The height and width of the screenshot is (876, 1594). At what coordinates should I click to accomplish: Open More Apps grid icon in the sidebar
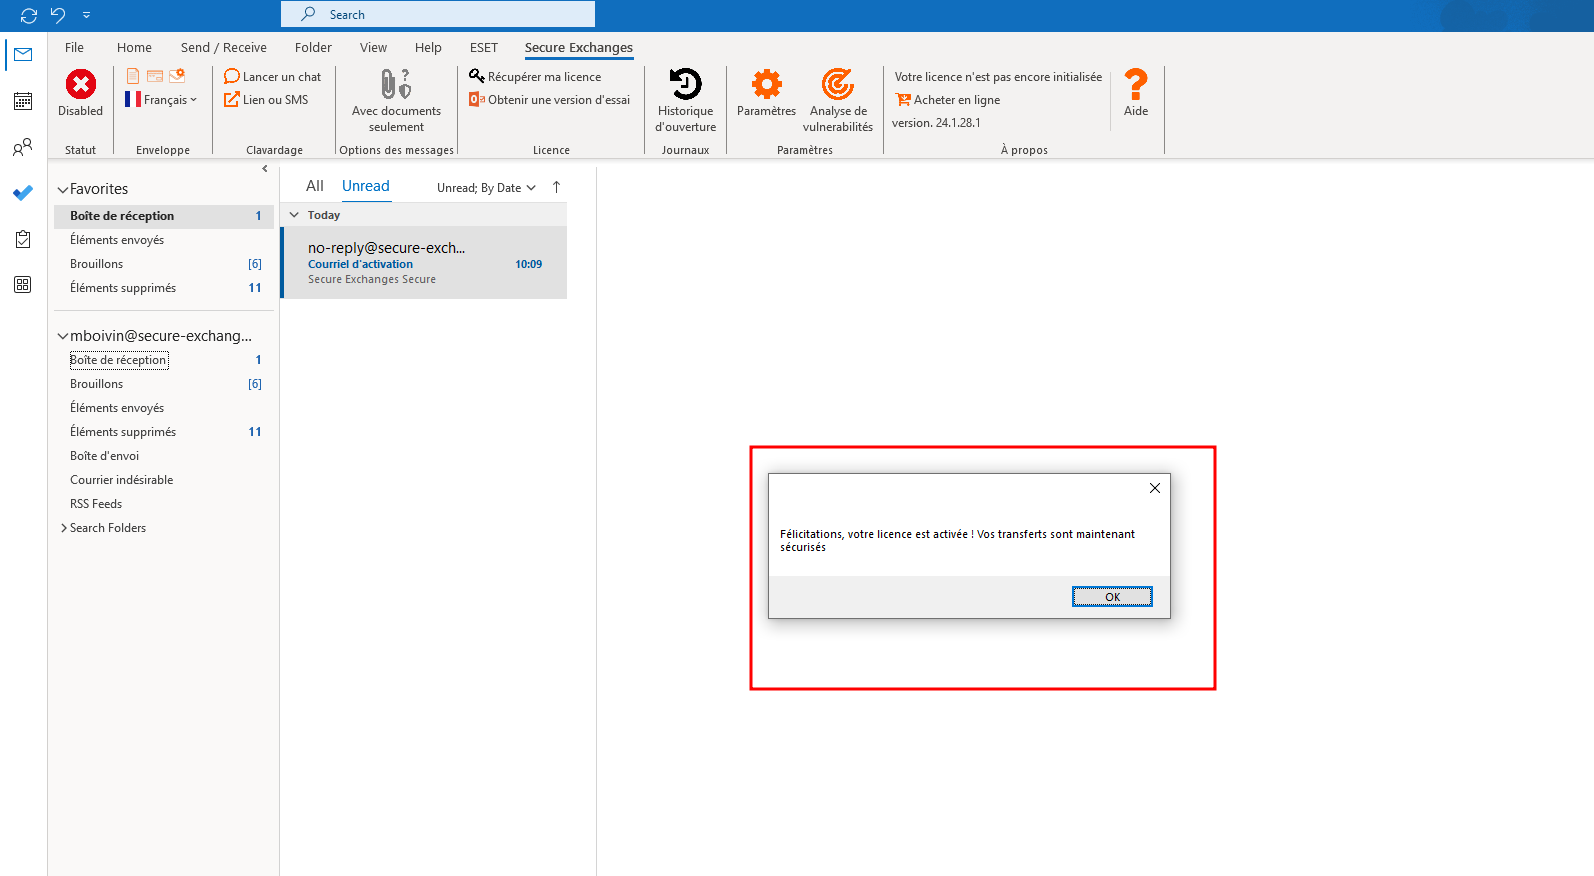click(x=23, y=285)
